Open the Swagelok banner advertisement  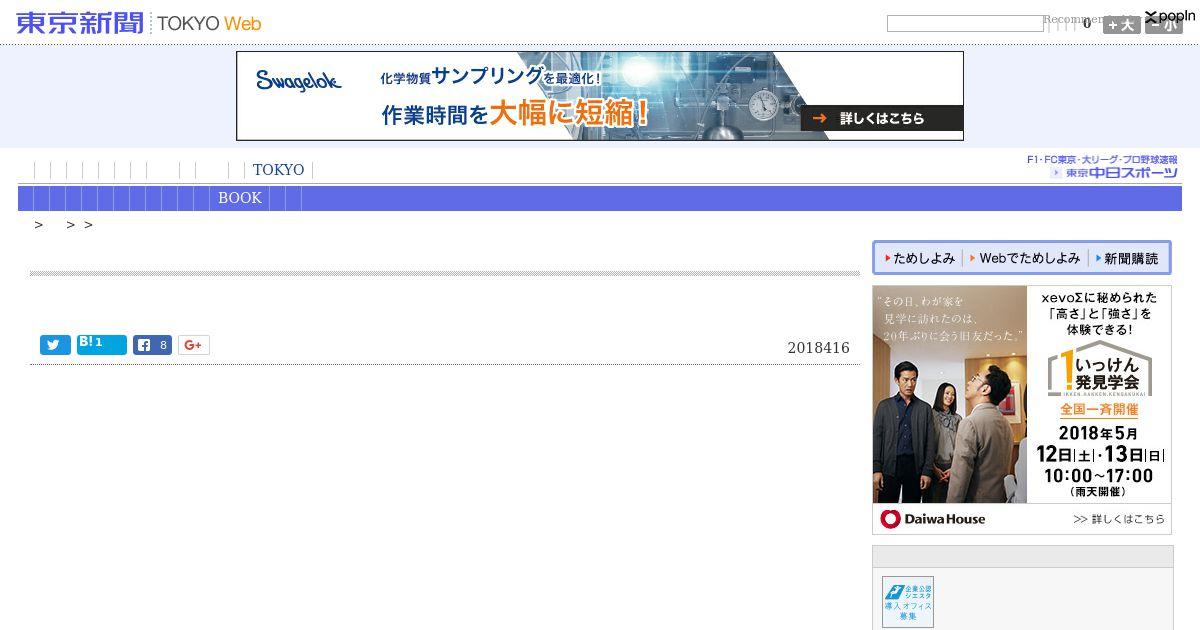(x=600, y=96)
